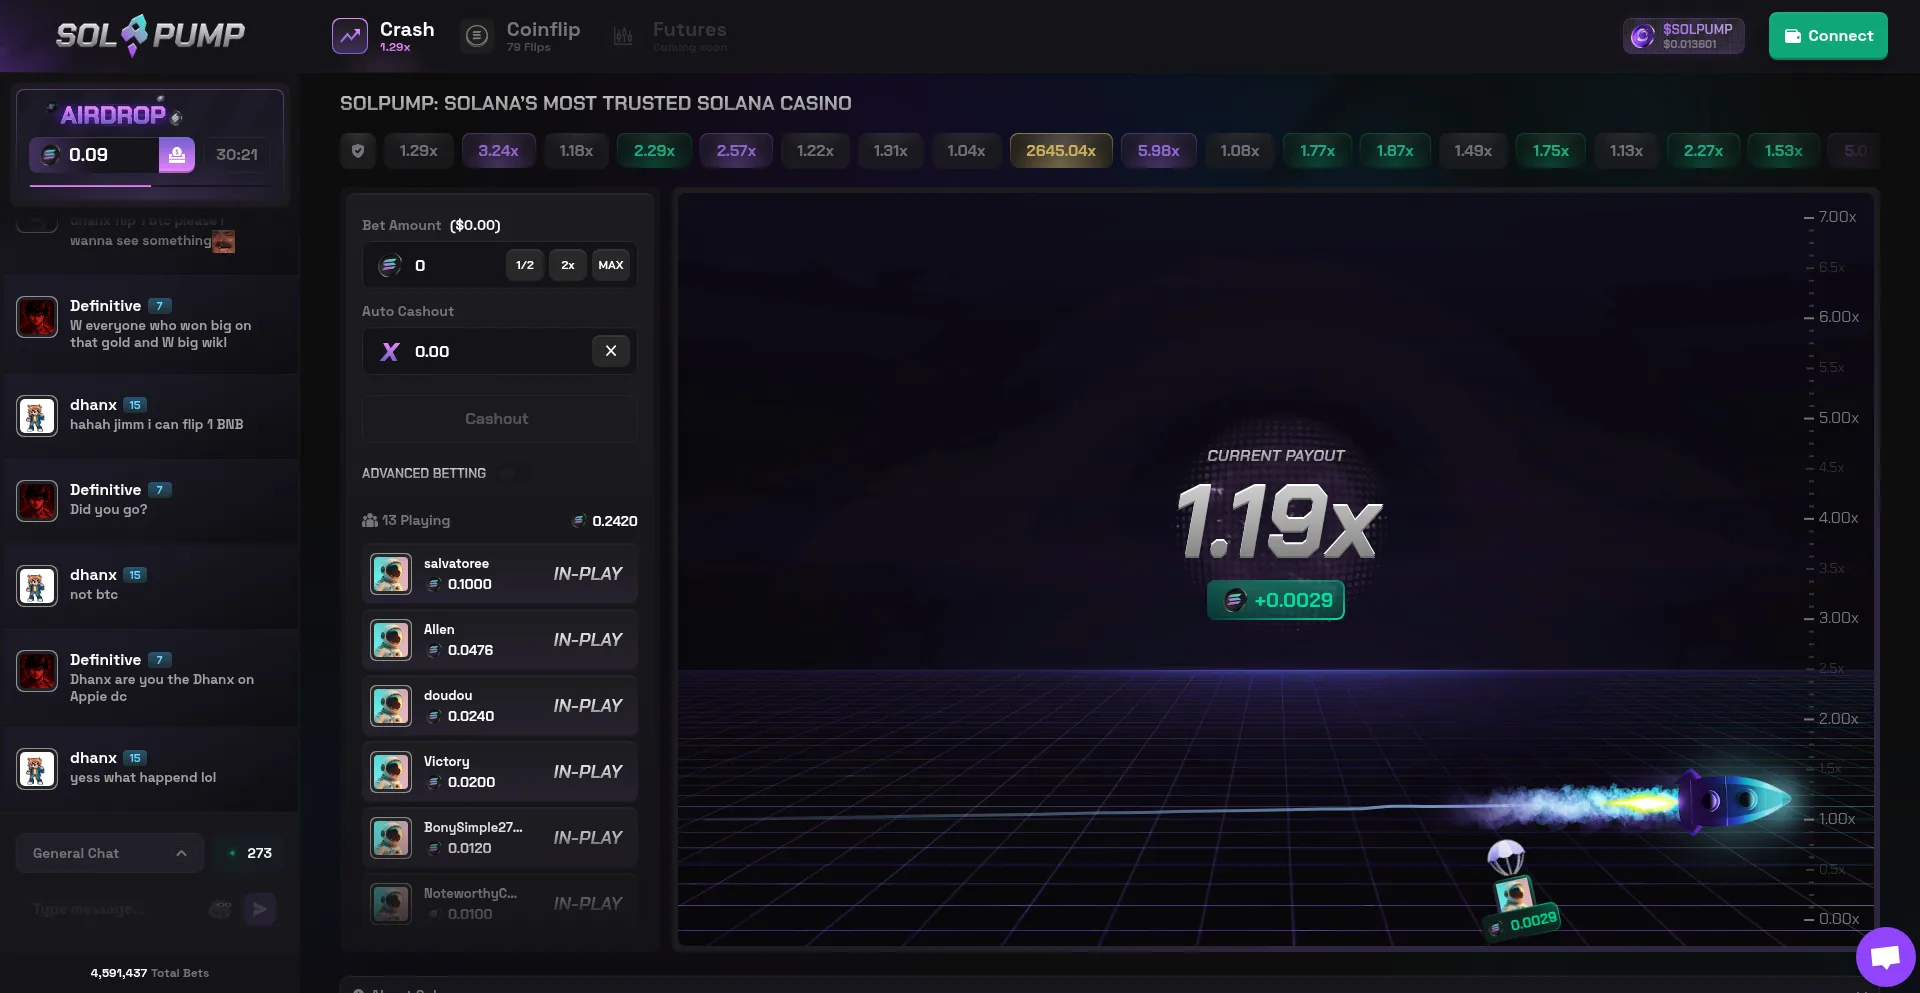Click dhanx's avatar in chat

pyautogui.click(x=37, y=416)
